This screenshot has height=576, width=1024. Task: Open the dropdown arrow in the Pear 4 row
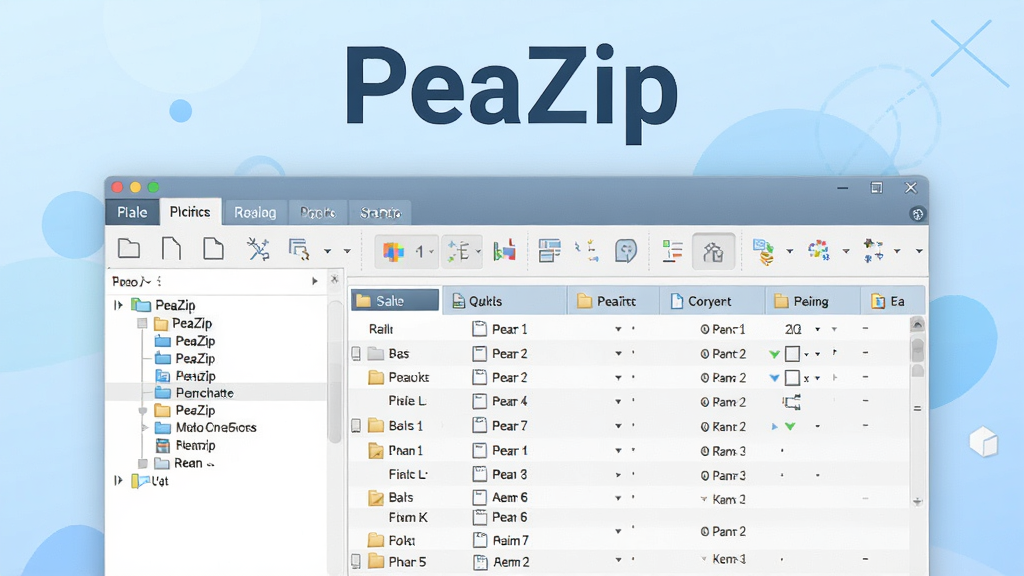coord(618,402)
